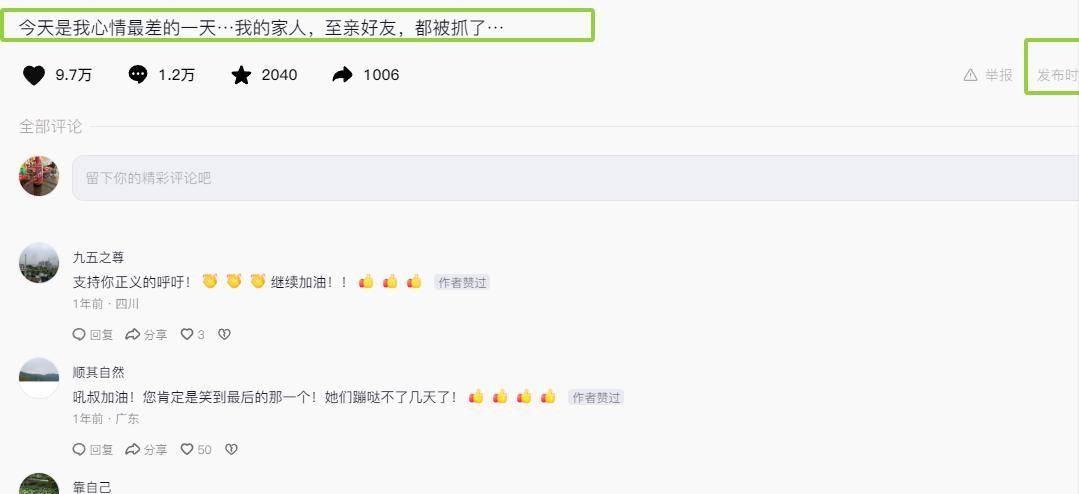Share 九五之尊's comment
This screenshot has width=1079, height=494.
[146, 334]
